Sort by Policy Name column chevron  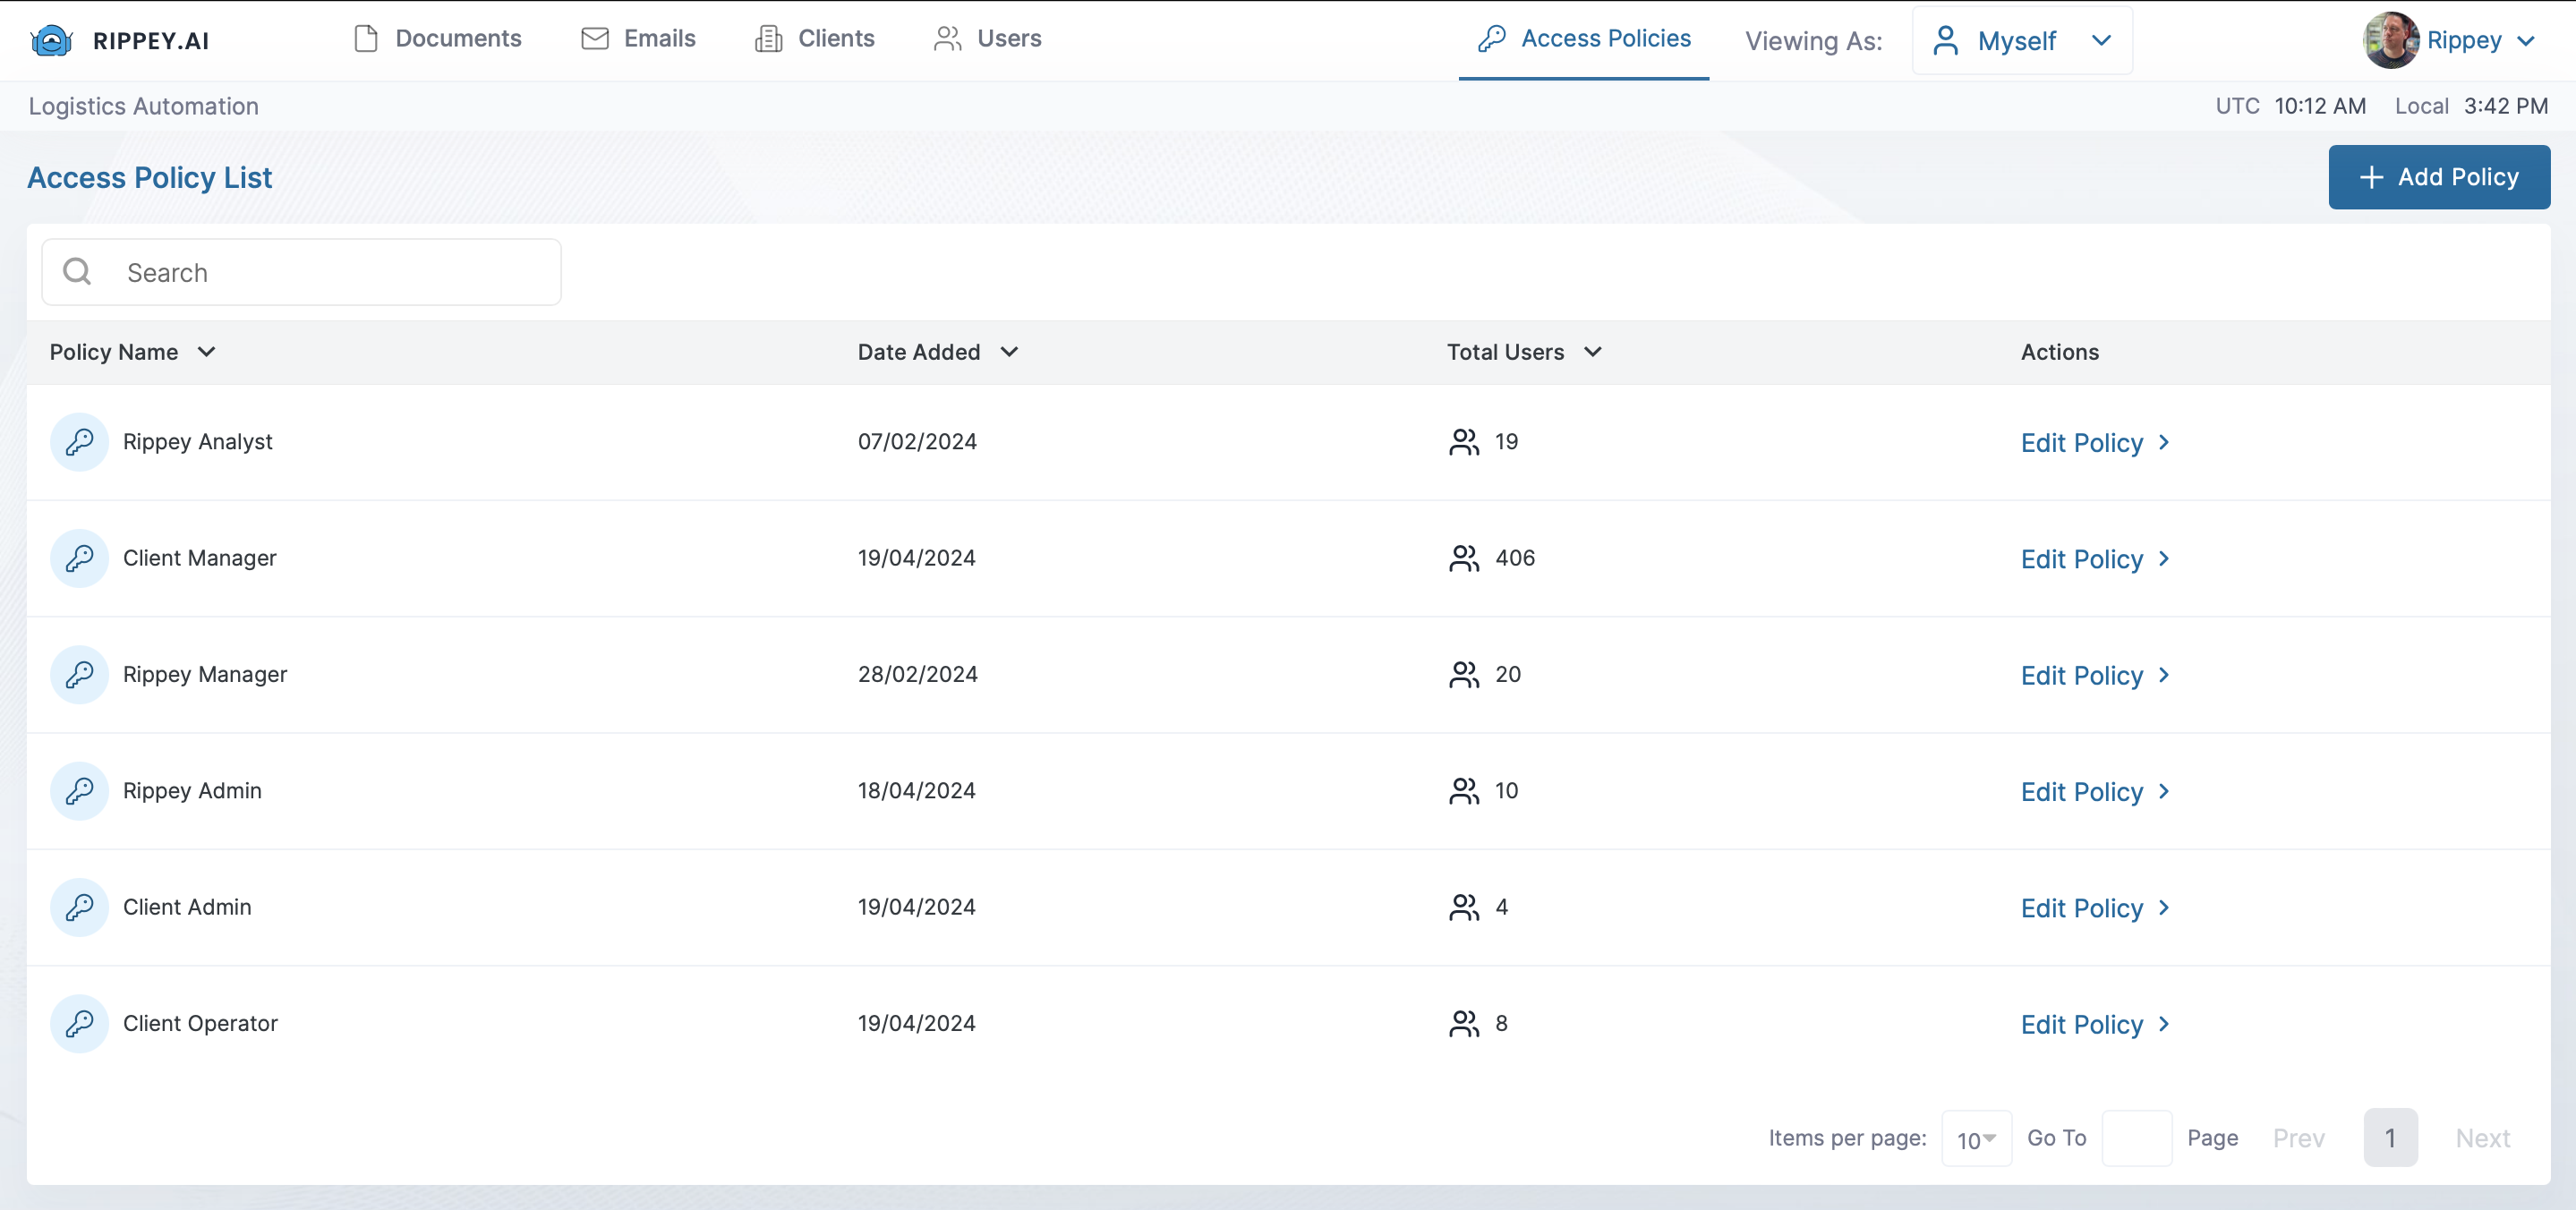pos(207,352)
